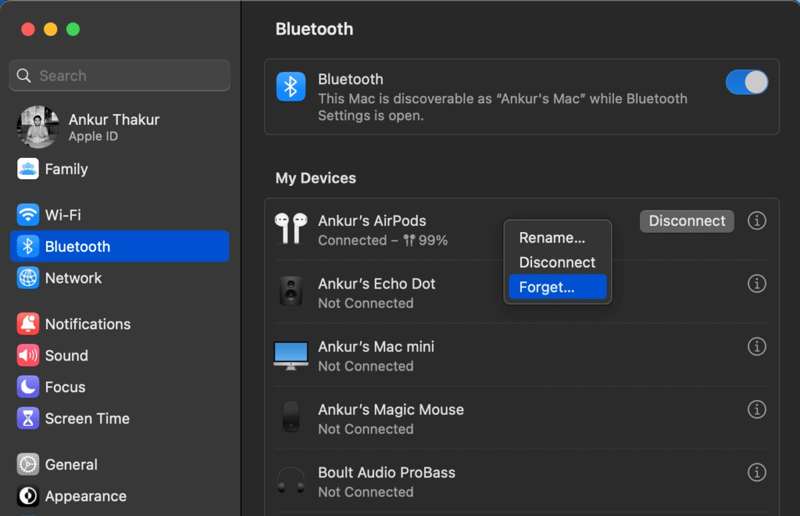
Task: Open Appearance settings icon
Action: pos(28,496)
